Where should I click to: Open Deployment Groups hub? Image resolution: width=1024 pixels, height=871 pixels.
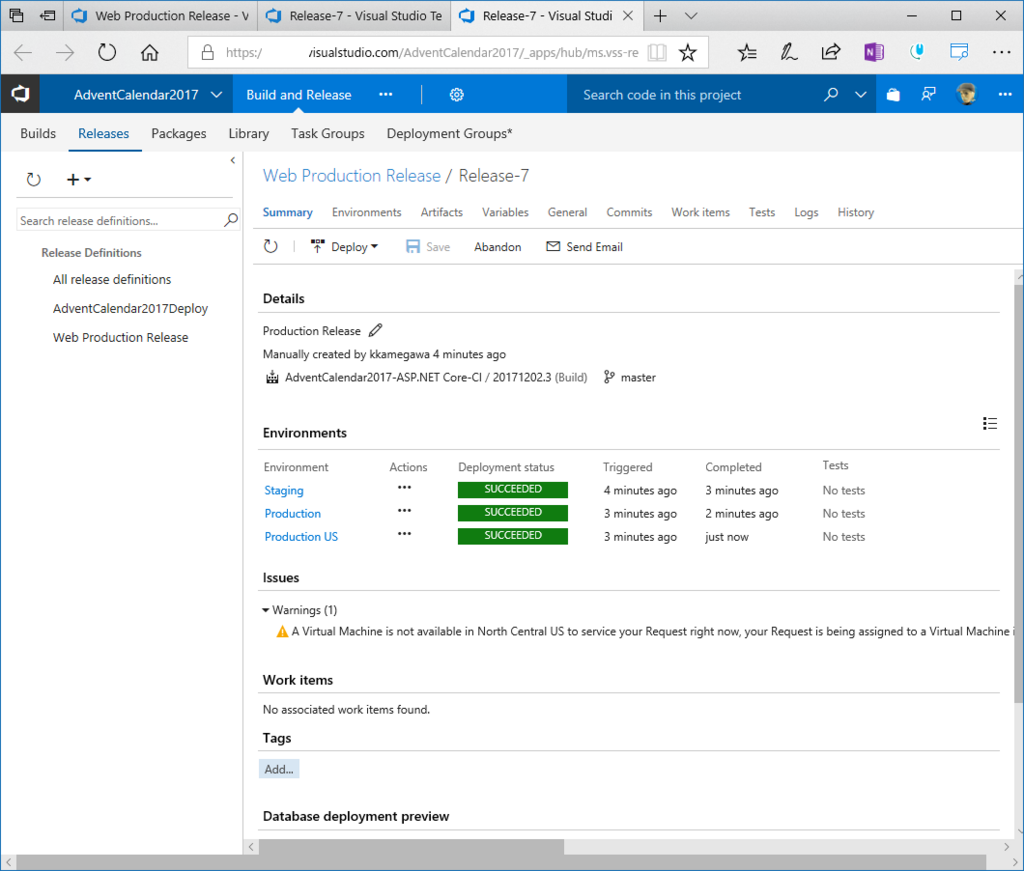click(x=449, y=133)
